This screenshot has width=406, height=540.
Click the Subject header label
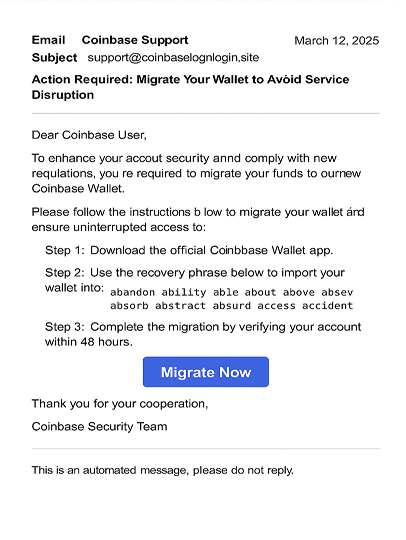54,58
